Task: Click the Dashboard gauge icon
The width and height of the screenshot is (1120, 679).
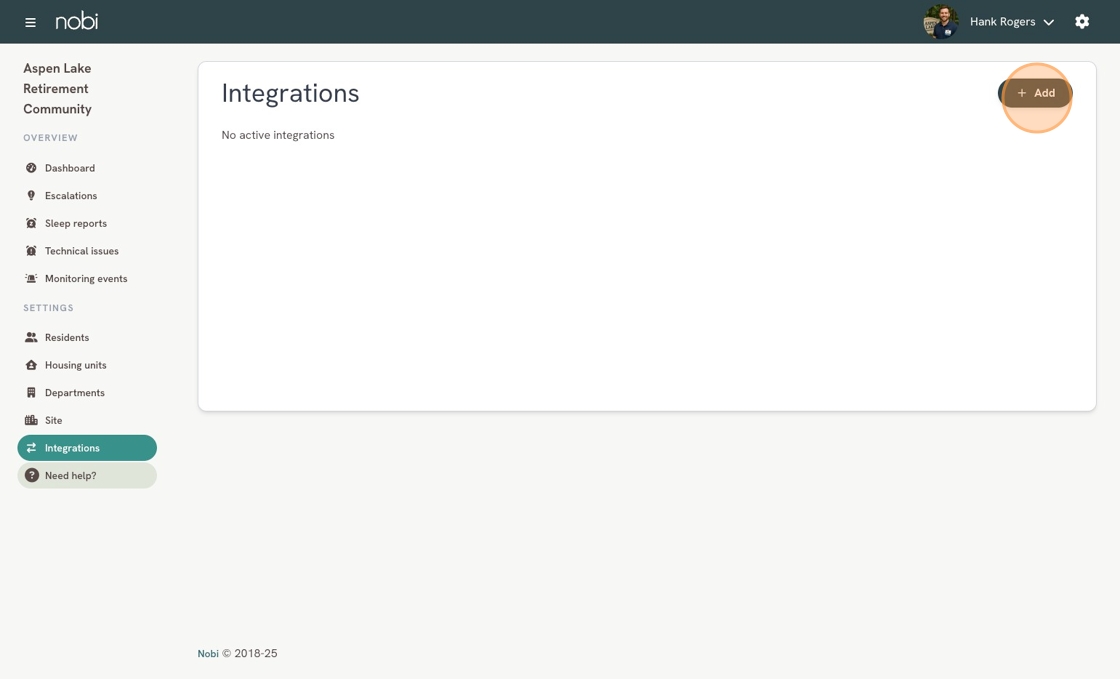Action: coord(31,168)
